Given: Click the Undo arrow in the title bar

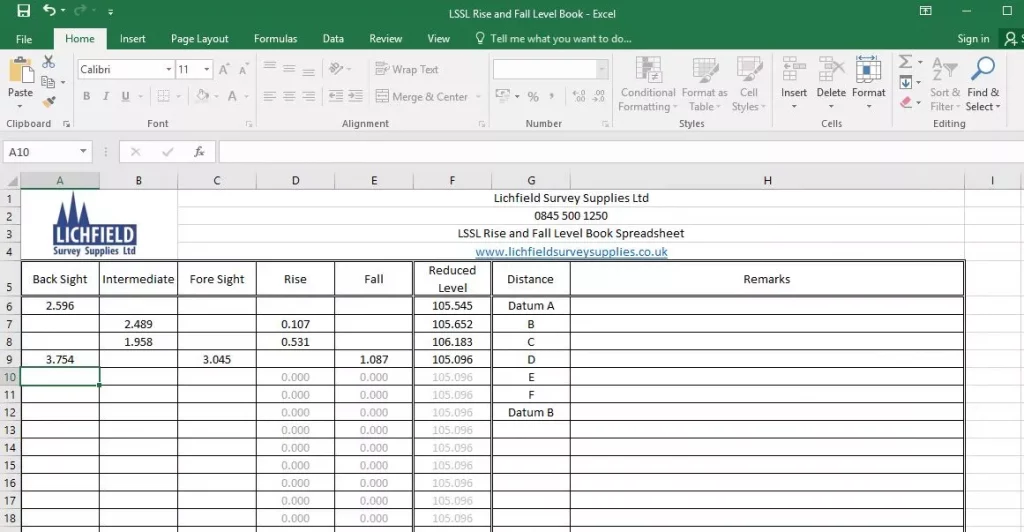Looking at the screenshot, I should [49, 10].
